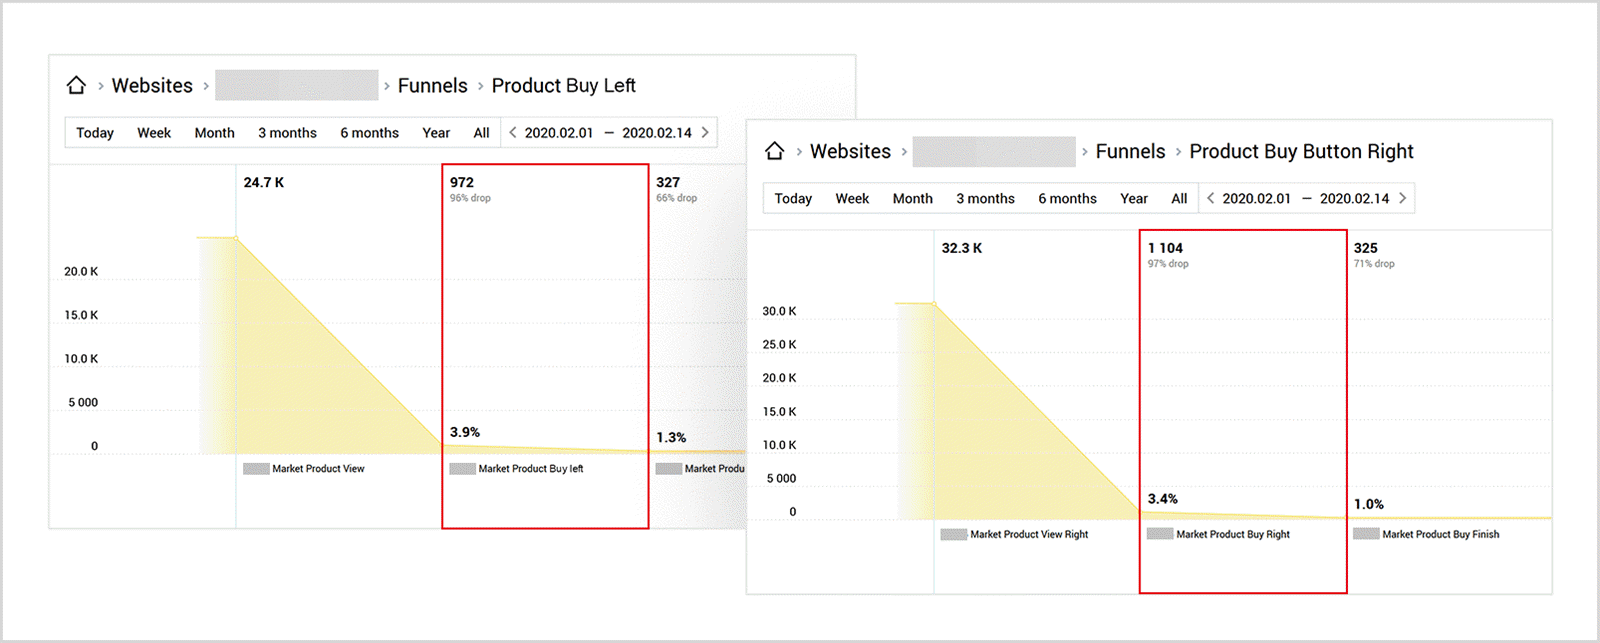Screen dimensions: 1600x643
Task: Click Market Product Buy Right step label
Action: click(1232, 535)
